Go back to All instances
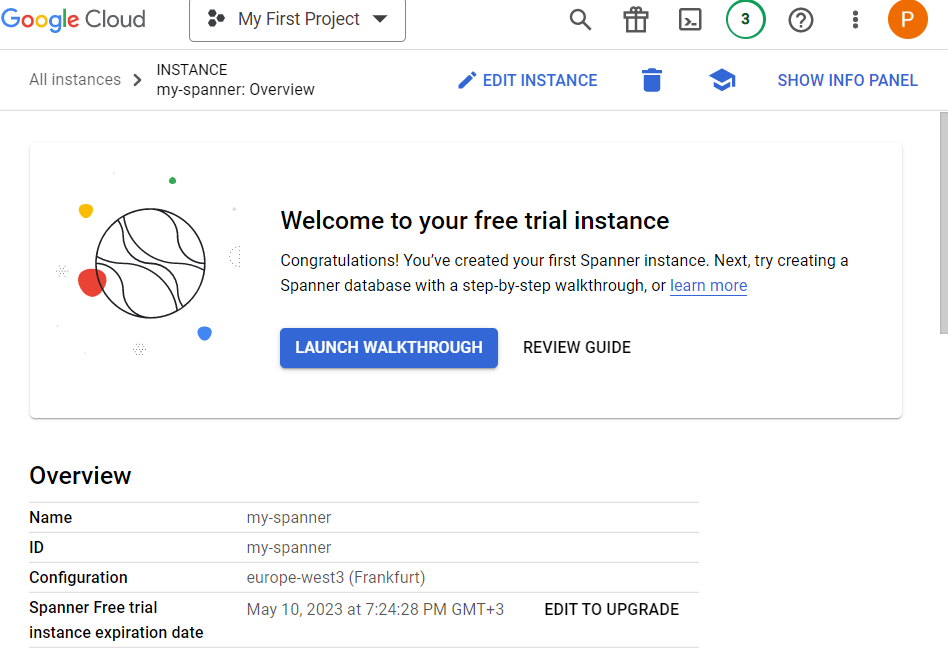Screen dimensions: 948x671 coord(75,80)
